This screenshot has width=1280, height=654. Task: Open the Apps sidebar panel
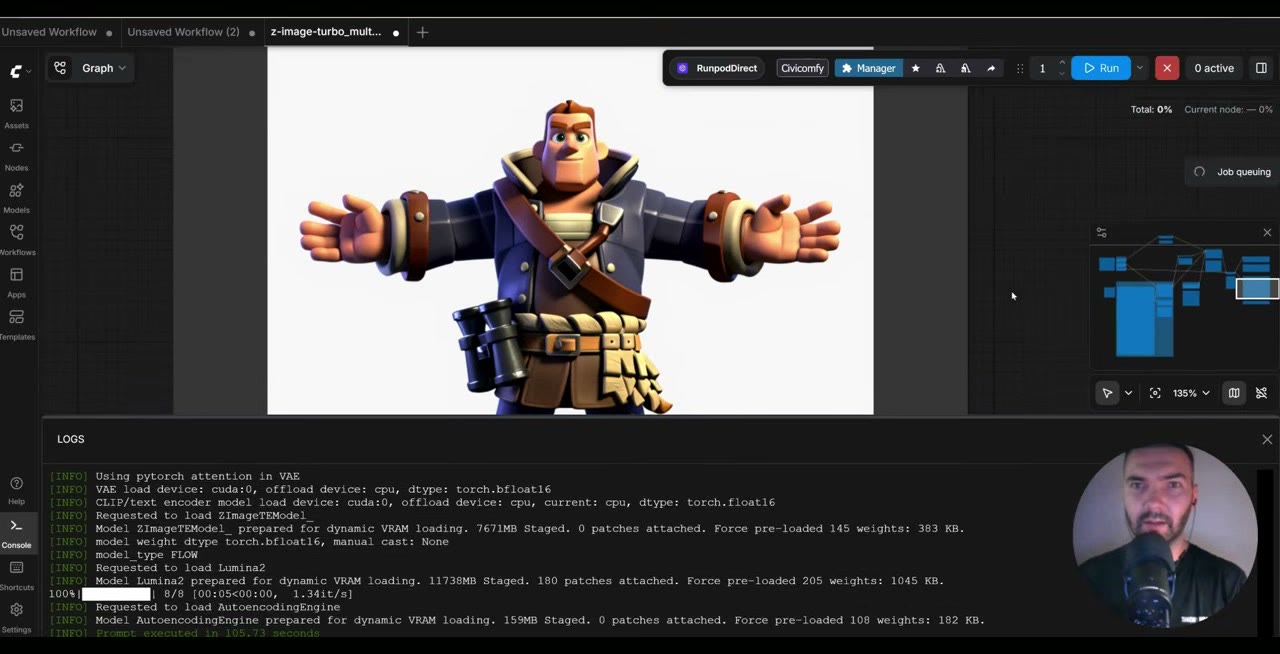16,282
